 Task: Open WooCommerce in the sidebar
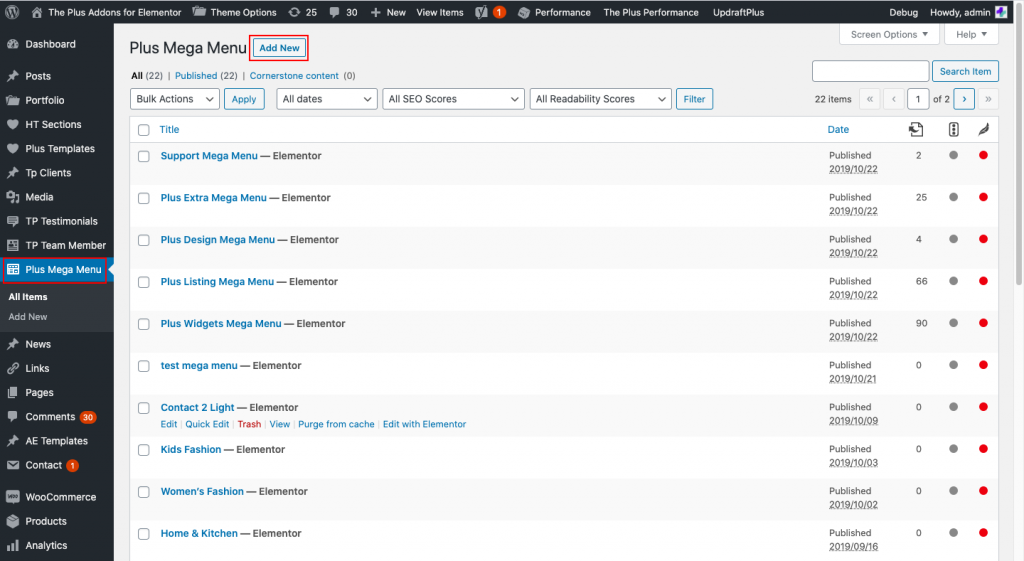[60, 497]
